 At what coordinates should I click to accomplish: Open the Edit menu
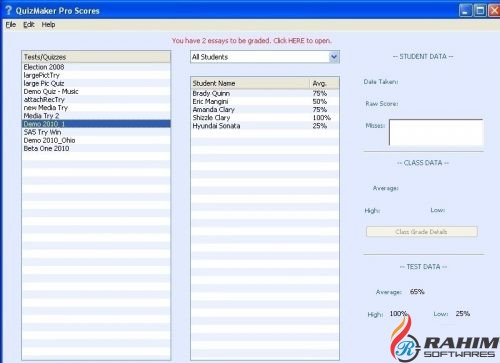[x=29, y=25]
